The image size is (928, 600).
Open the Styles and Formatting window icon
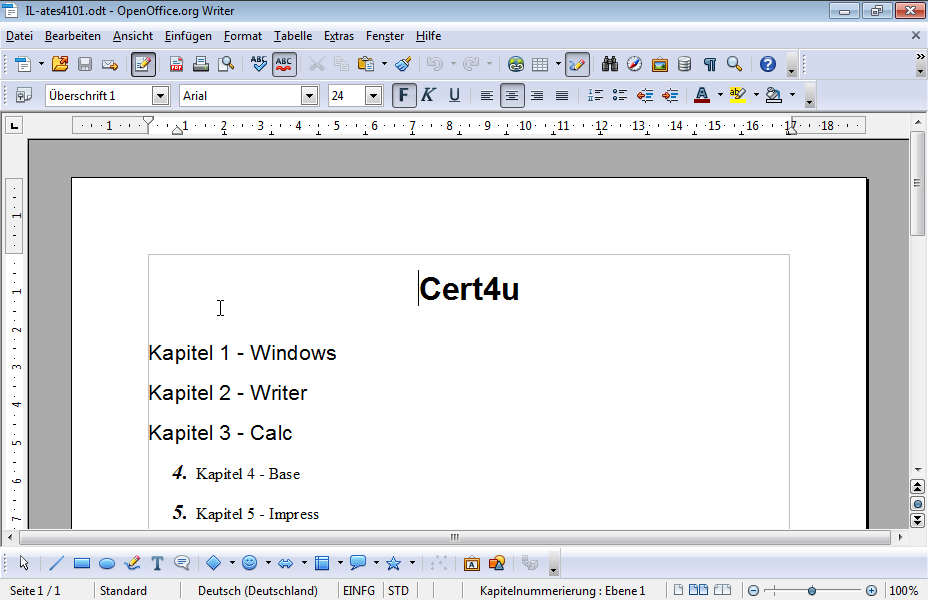(x=24, y=95)
